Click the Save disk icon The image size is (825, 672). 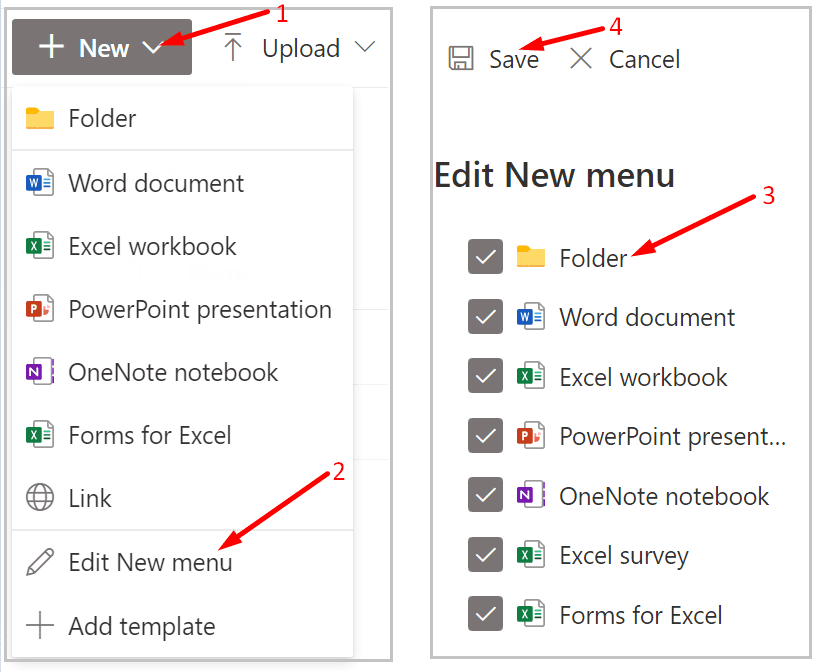click(460, 59)
